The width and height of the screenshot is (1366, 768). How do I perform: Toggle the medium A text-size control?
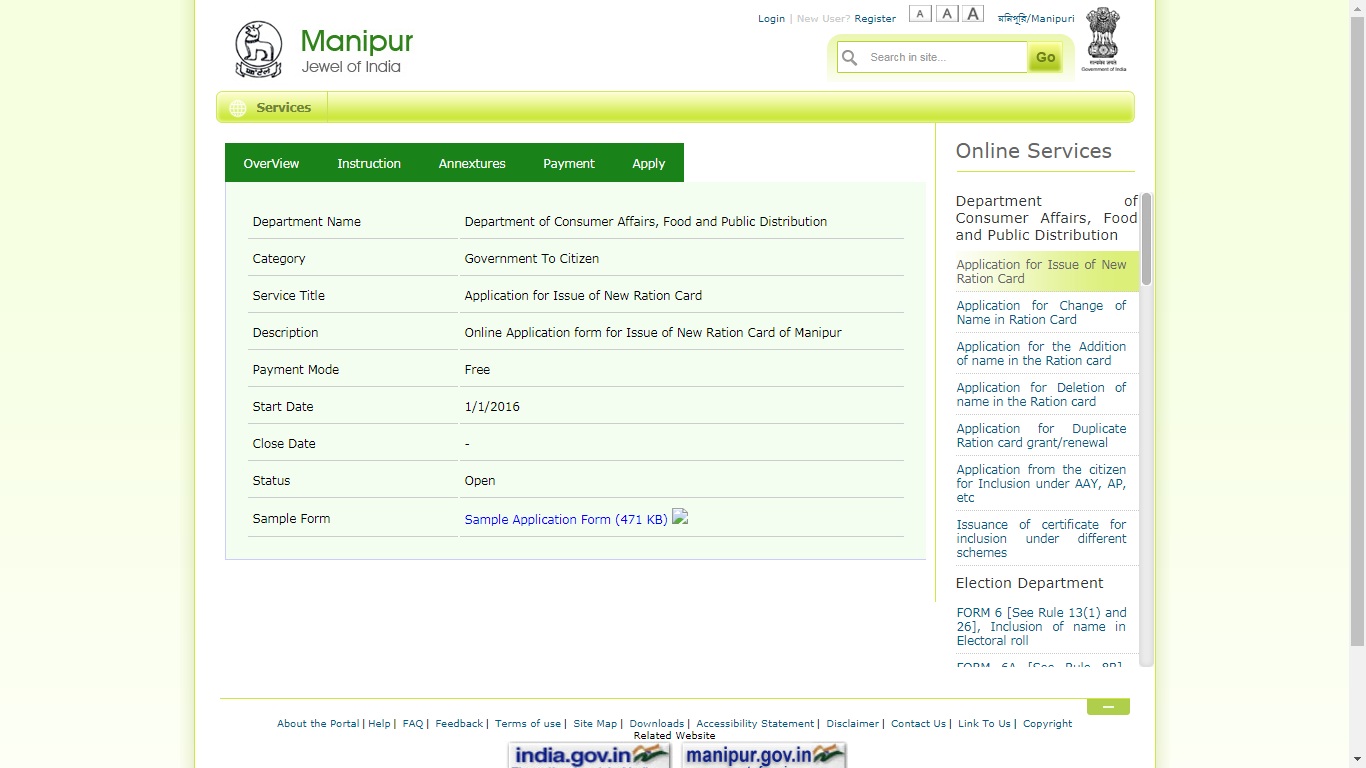coord(947,13)
